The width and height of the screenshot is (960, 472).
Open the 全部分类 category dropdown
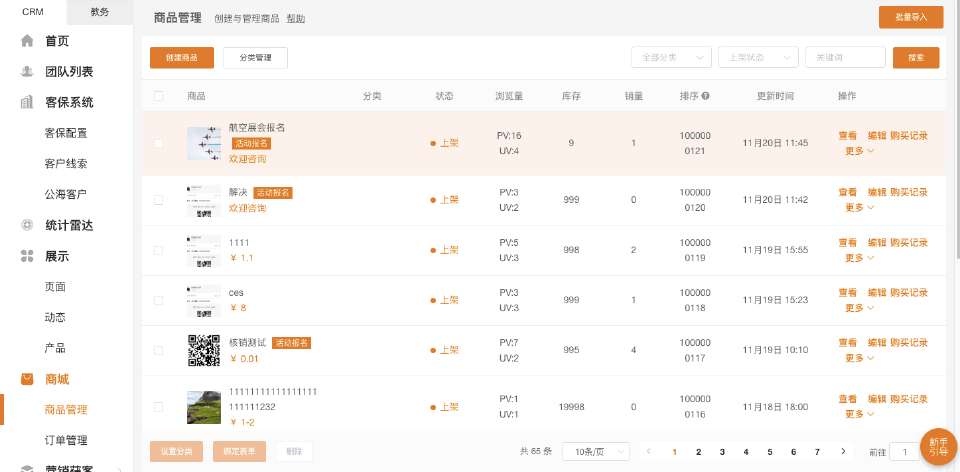670,57
